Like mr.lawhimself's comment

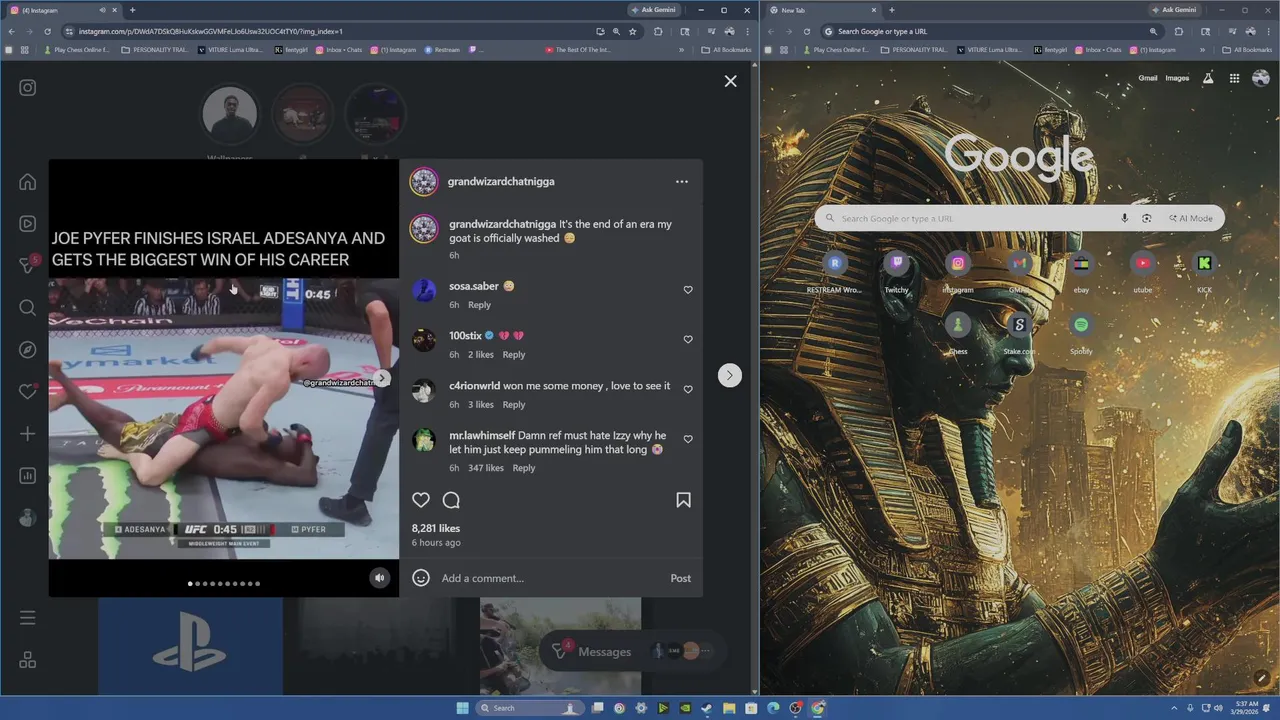point(688,439)
